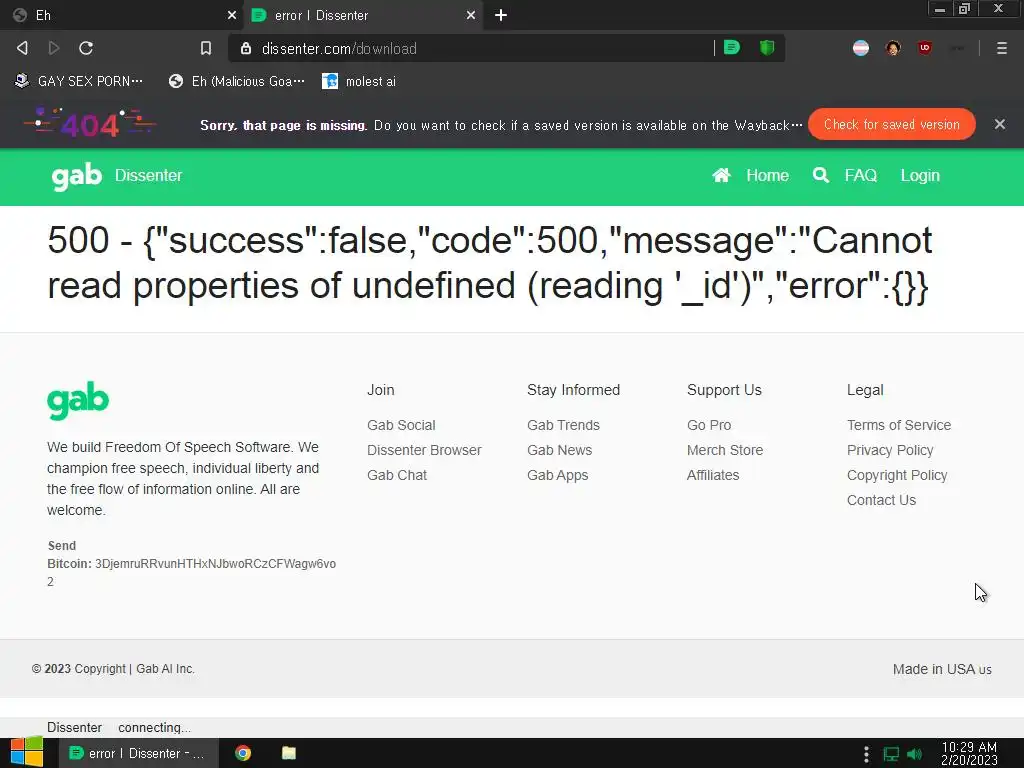Viewport: 1024px width, 768px height.
Task: Open Dissenter Browser link
Action: pos(424,450)
